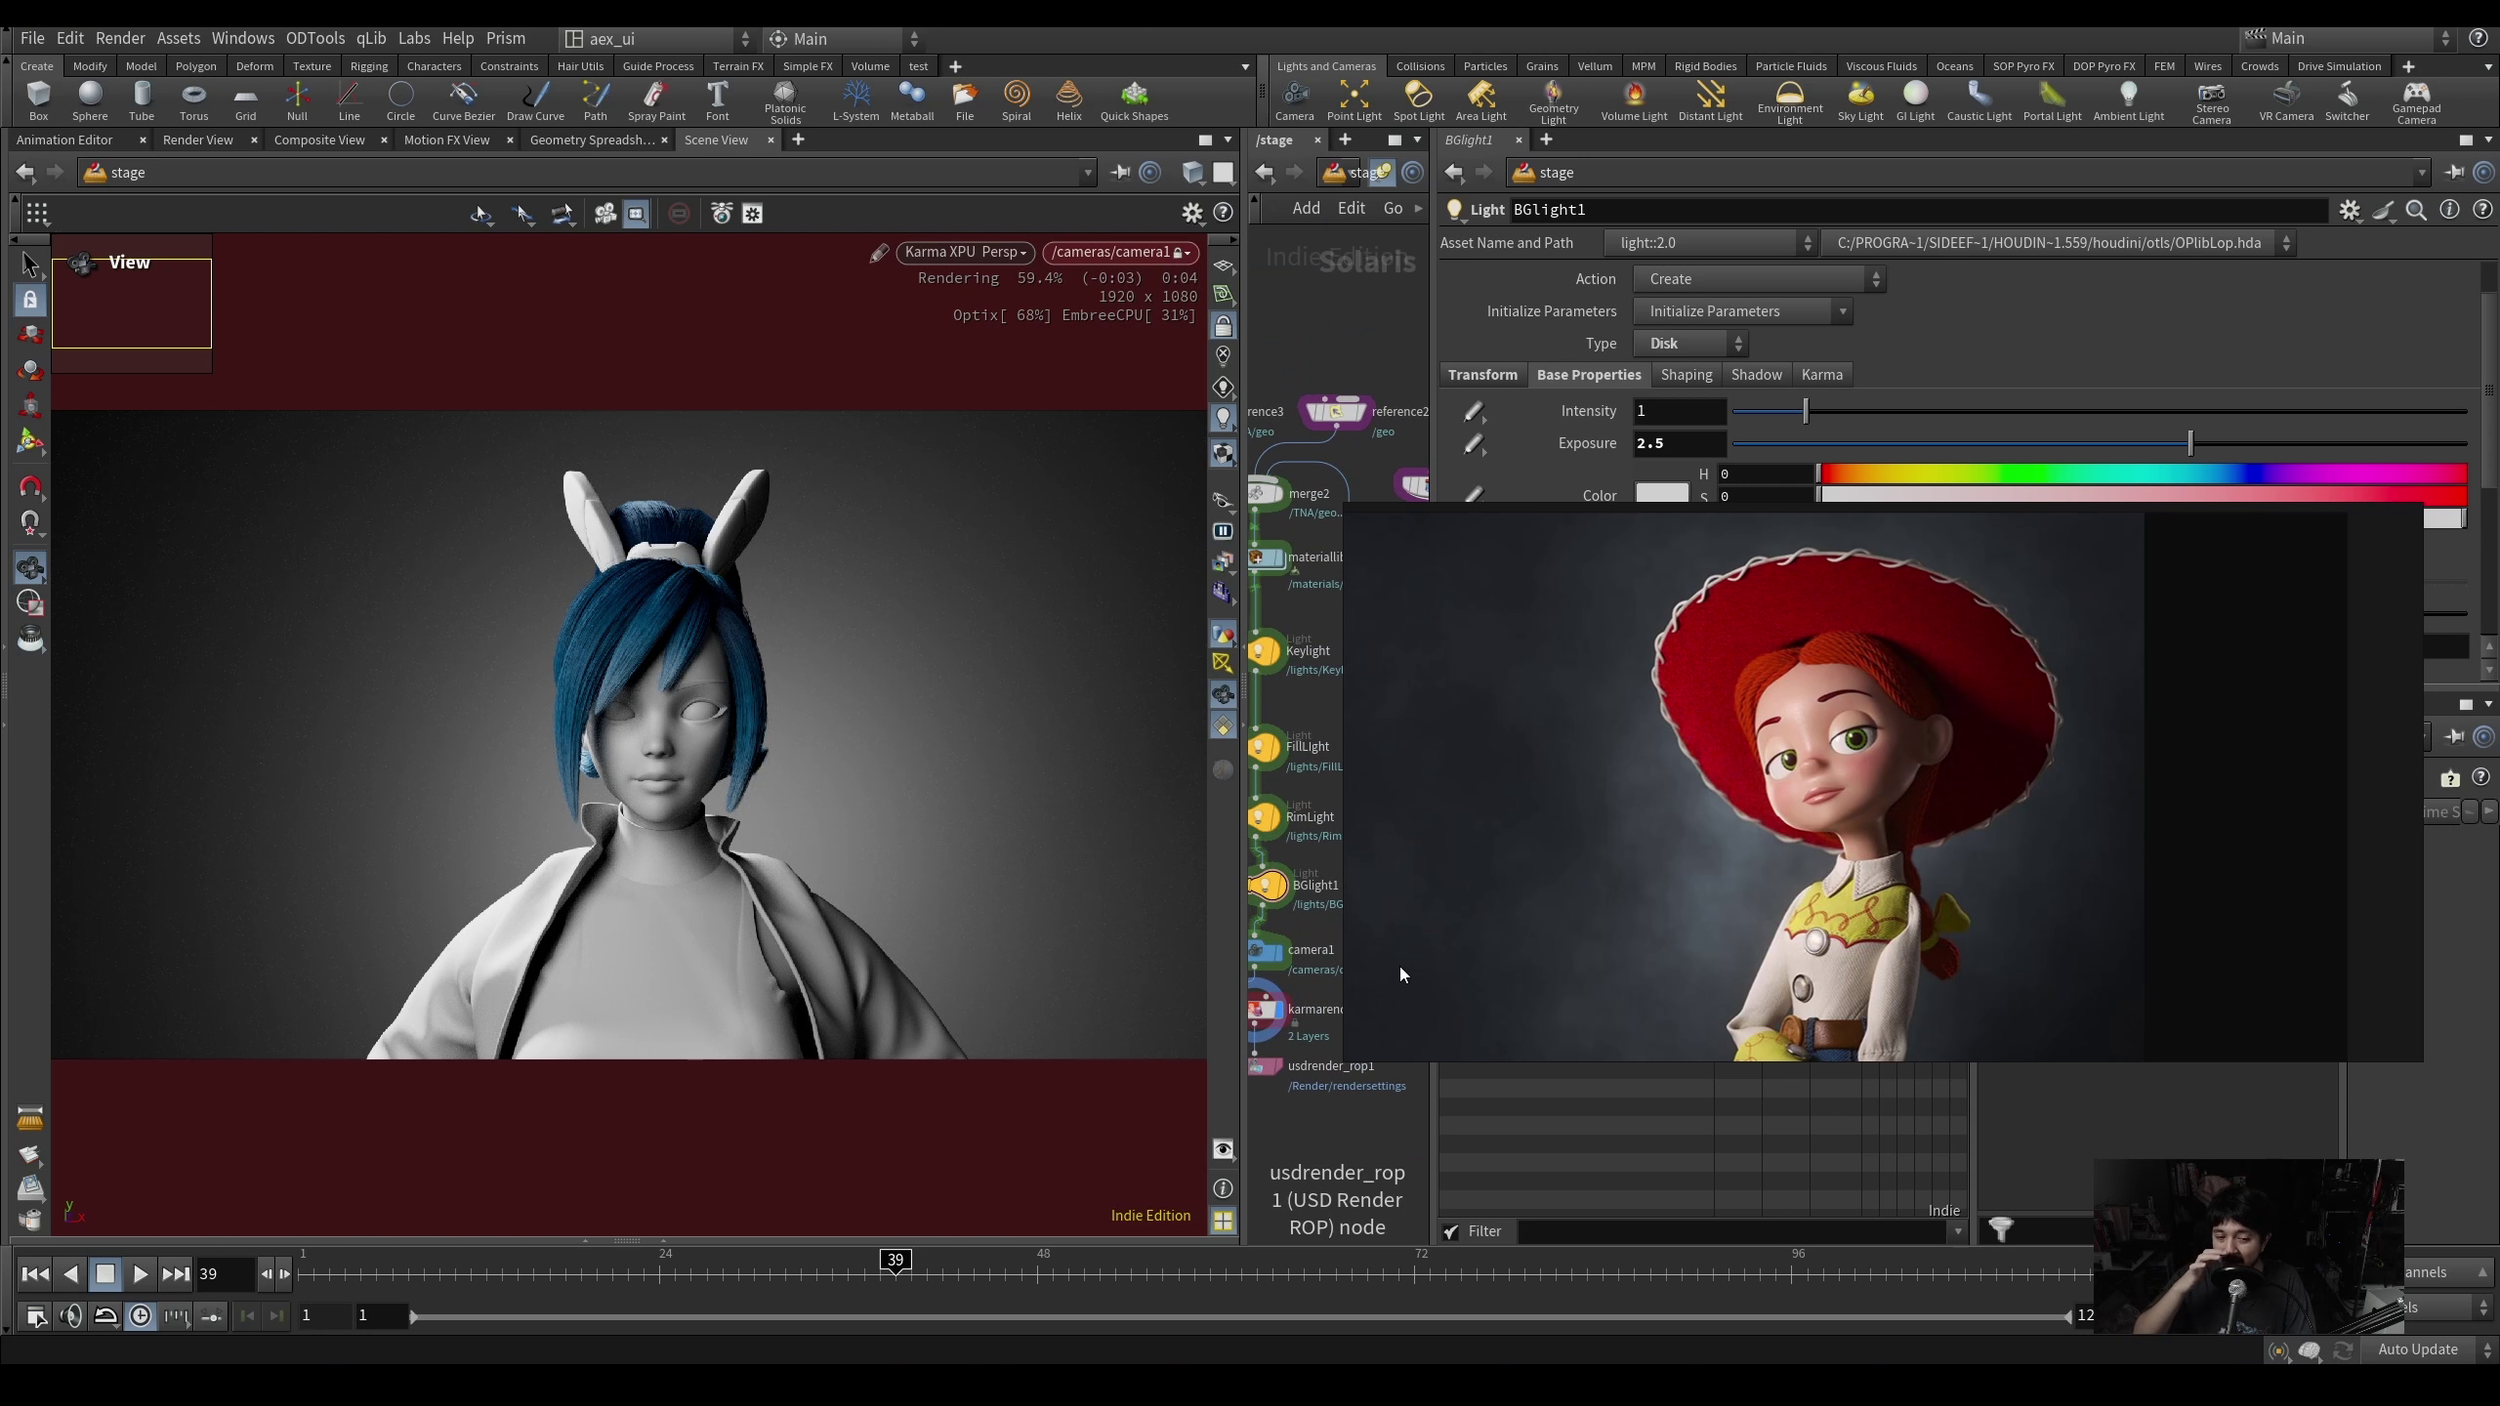Open Karma XPU Persp viewport menu

pos(965,252)
